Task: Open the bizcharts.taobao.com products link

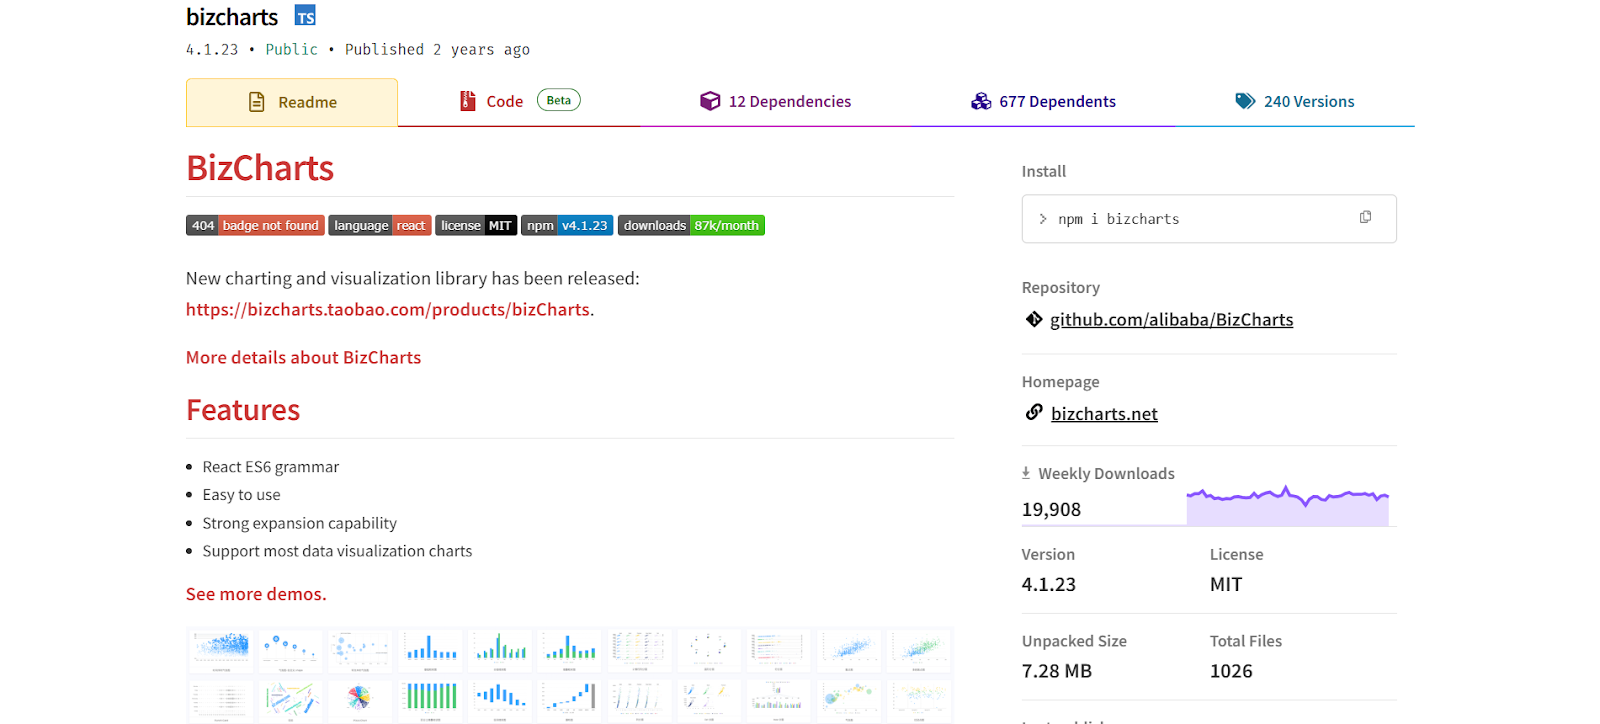Action: [387, 310]
